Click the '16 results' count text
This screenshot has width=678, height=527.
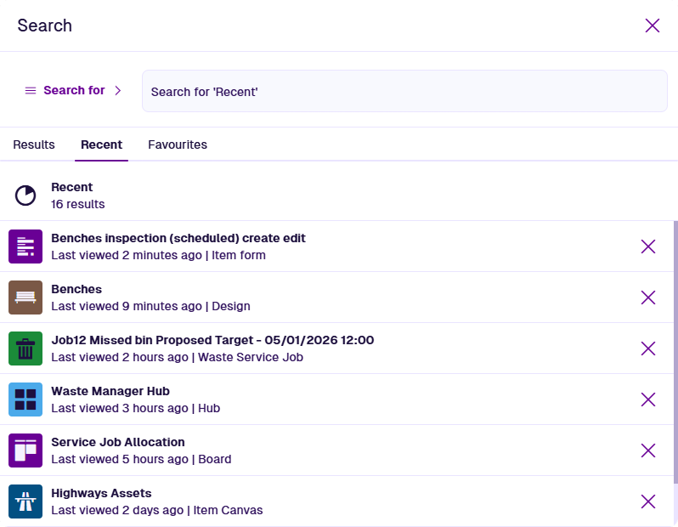(x=78, y=204)
